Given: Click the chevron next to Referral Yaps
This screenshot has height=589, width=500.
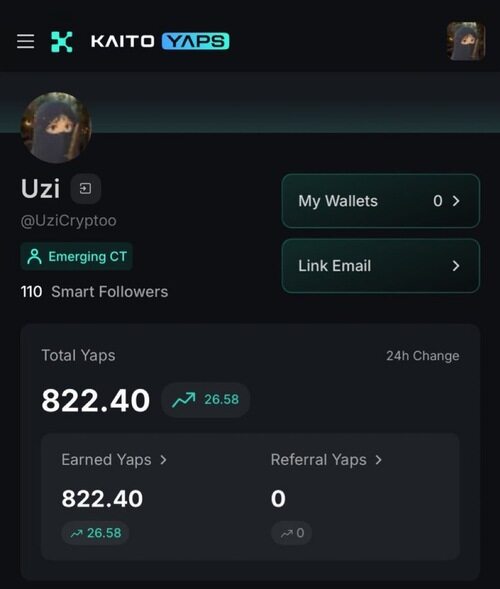Looking at the screenshot, I should [x=379, y=460].
